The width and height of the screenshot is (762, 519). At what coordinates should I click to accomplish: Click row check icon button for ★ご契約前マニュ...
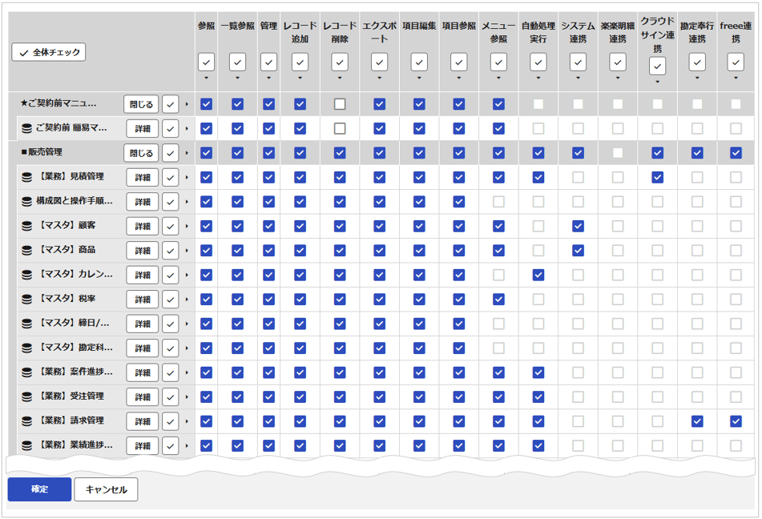[170, 104]
